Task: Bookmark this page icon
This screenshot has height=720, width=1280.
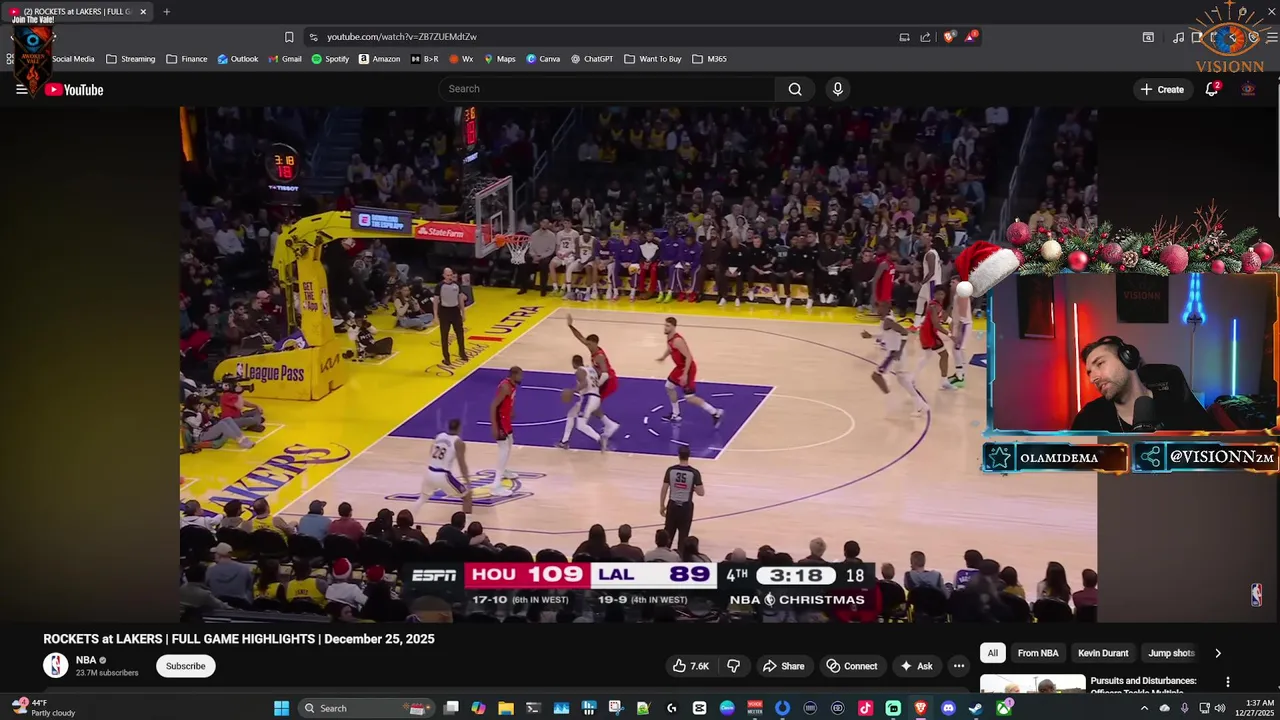Action: 289,37
